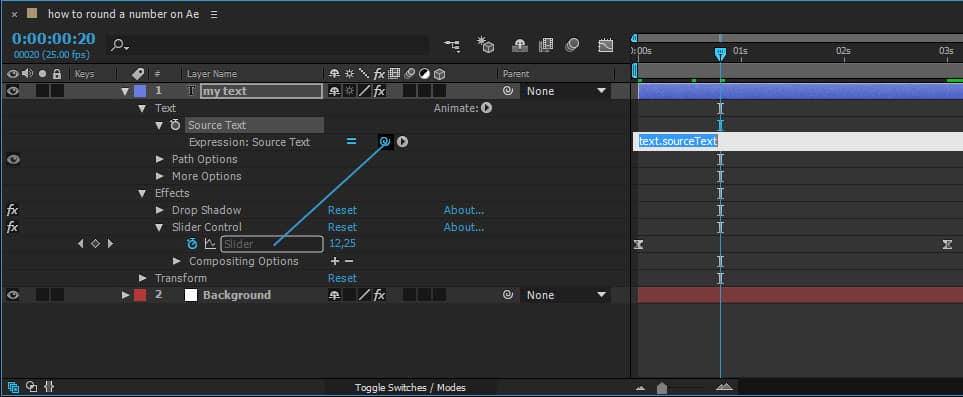Open the Graph Editor icon
The image size is (963, 397).
(606, 45)
